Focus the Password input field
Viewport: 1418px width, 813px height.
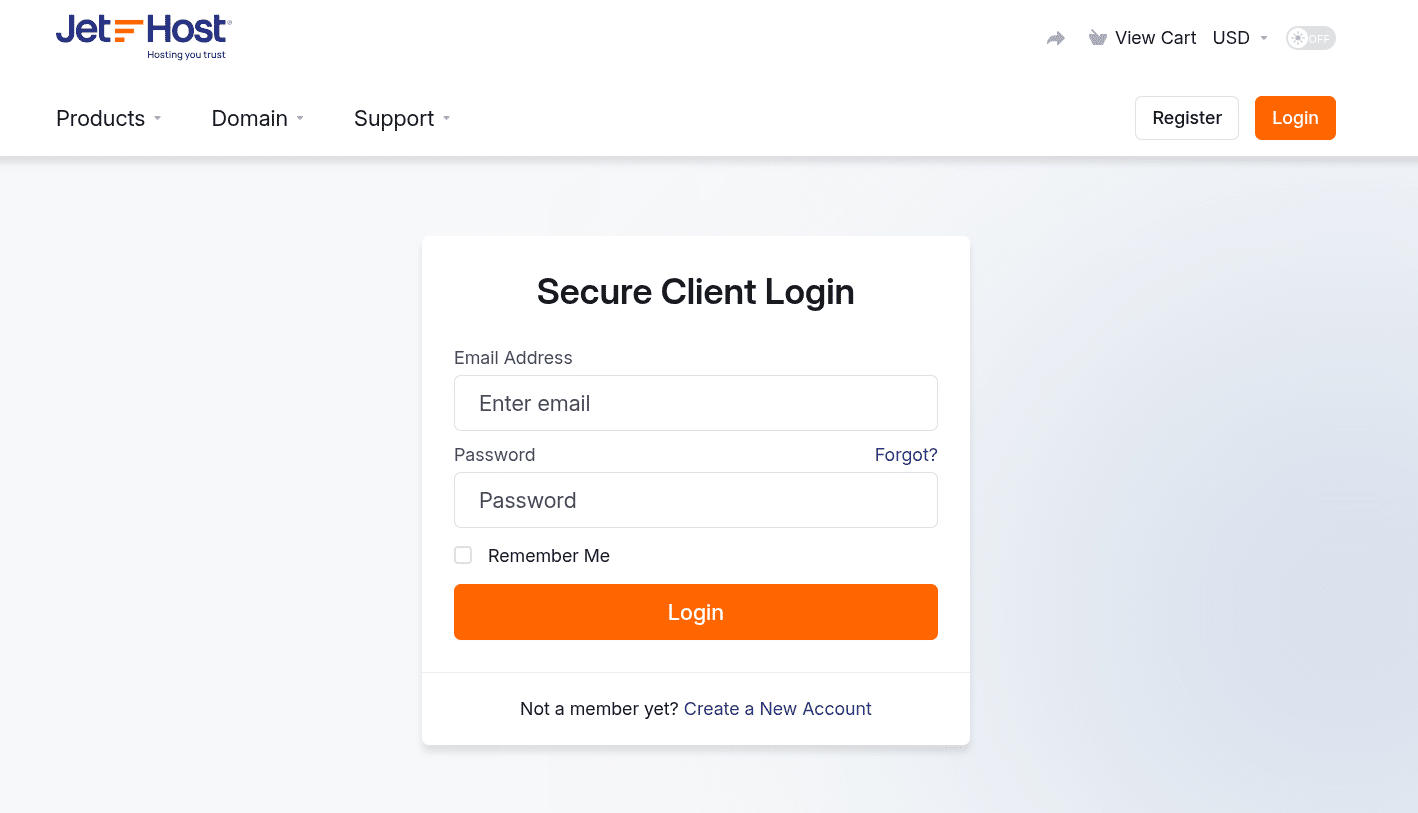[695, 500]
